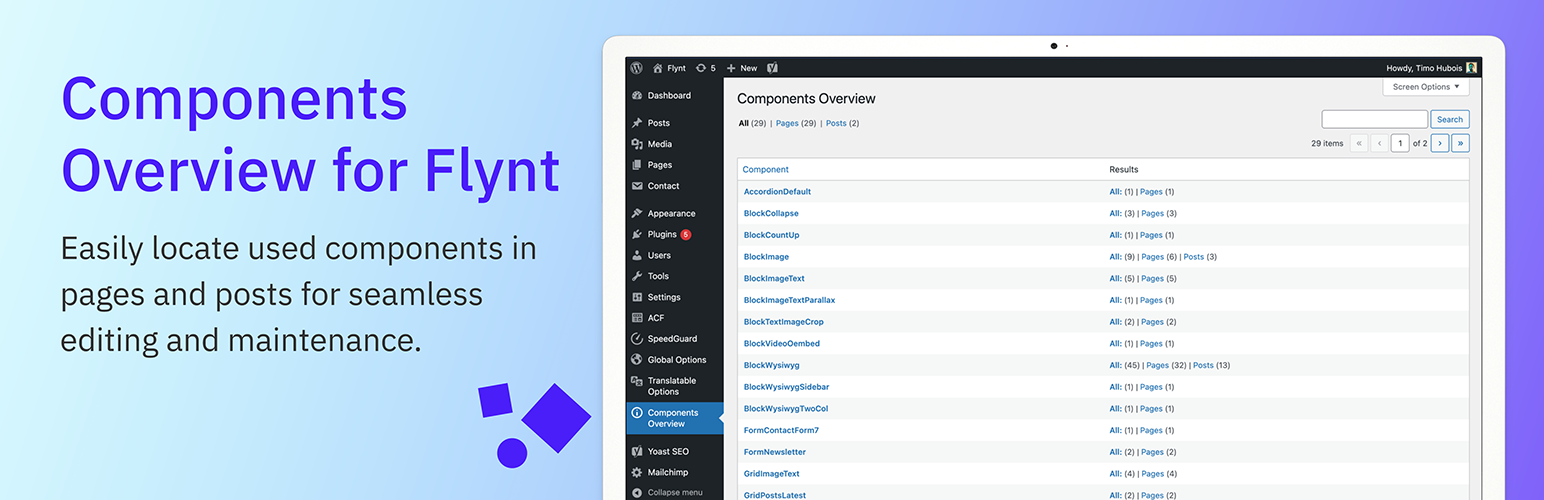Open the AccordionDefault component

click(777, 191)
